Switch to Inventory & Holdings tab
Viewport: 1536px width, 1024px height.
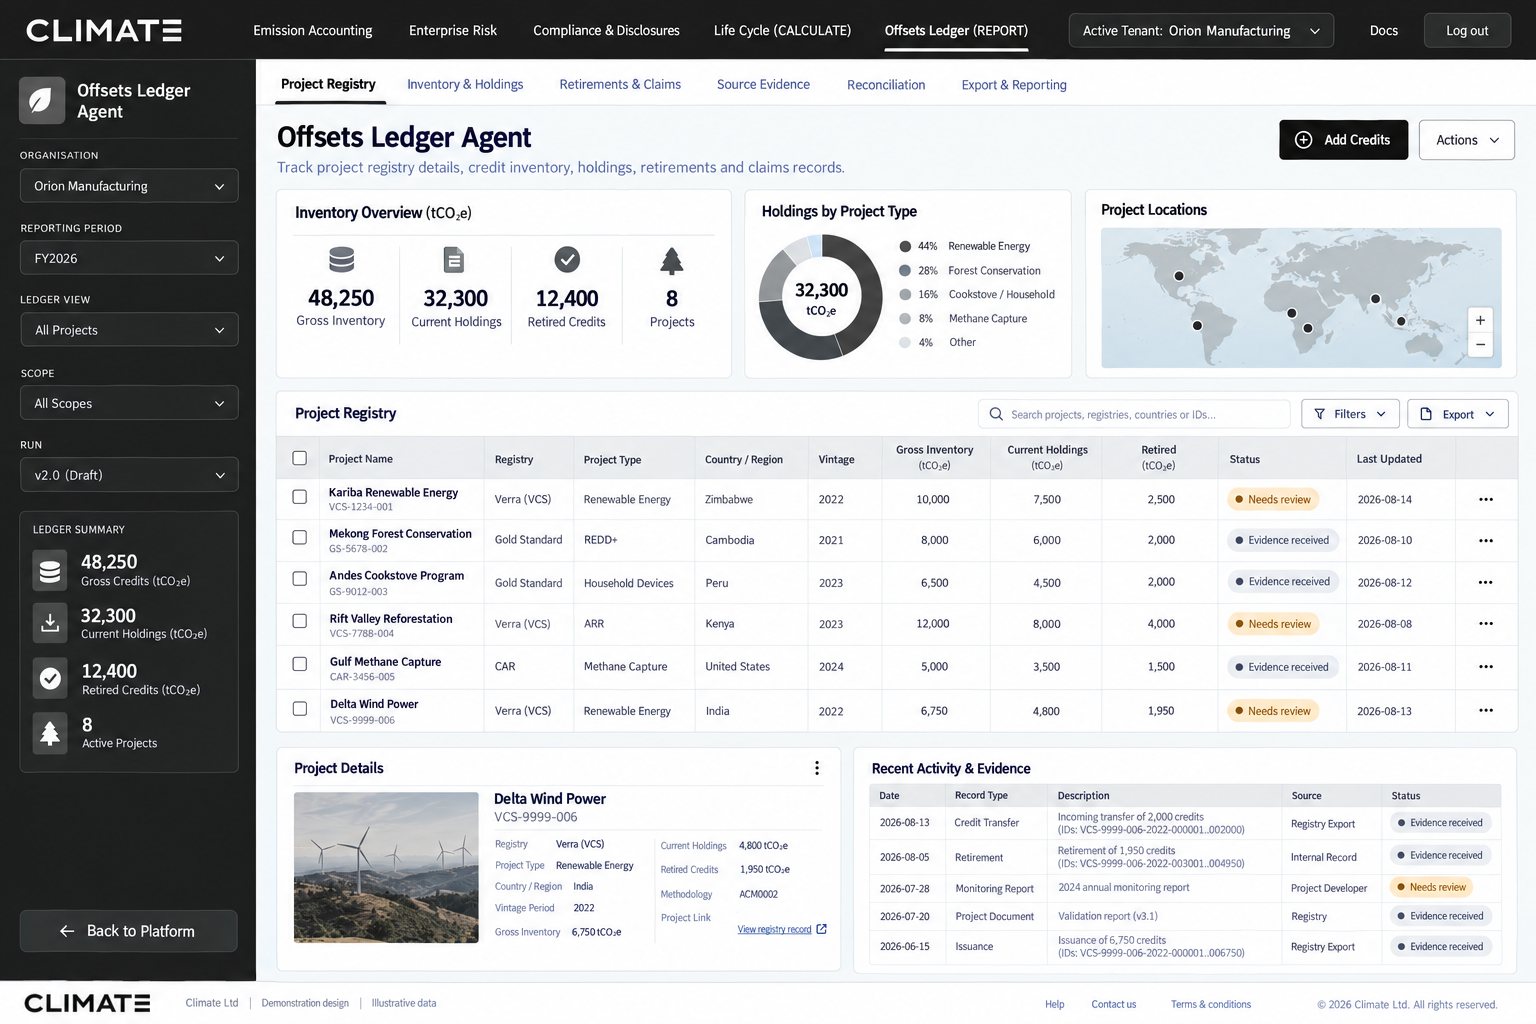pyautogui.click(x=465, y=85)
